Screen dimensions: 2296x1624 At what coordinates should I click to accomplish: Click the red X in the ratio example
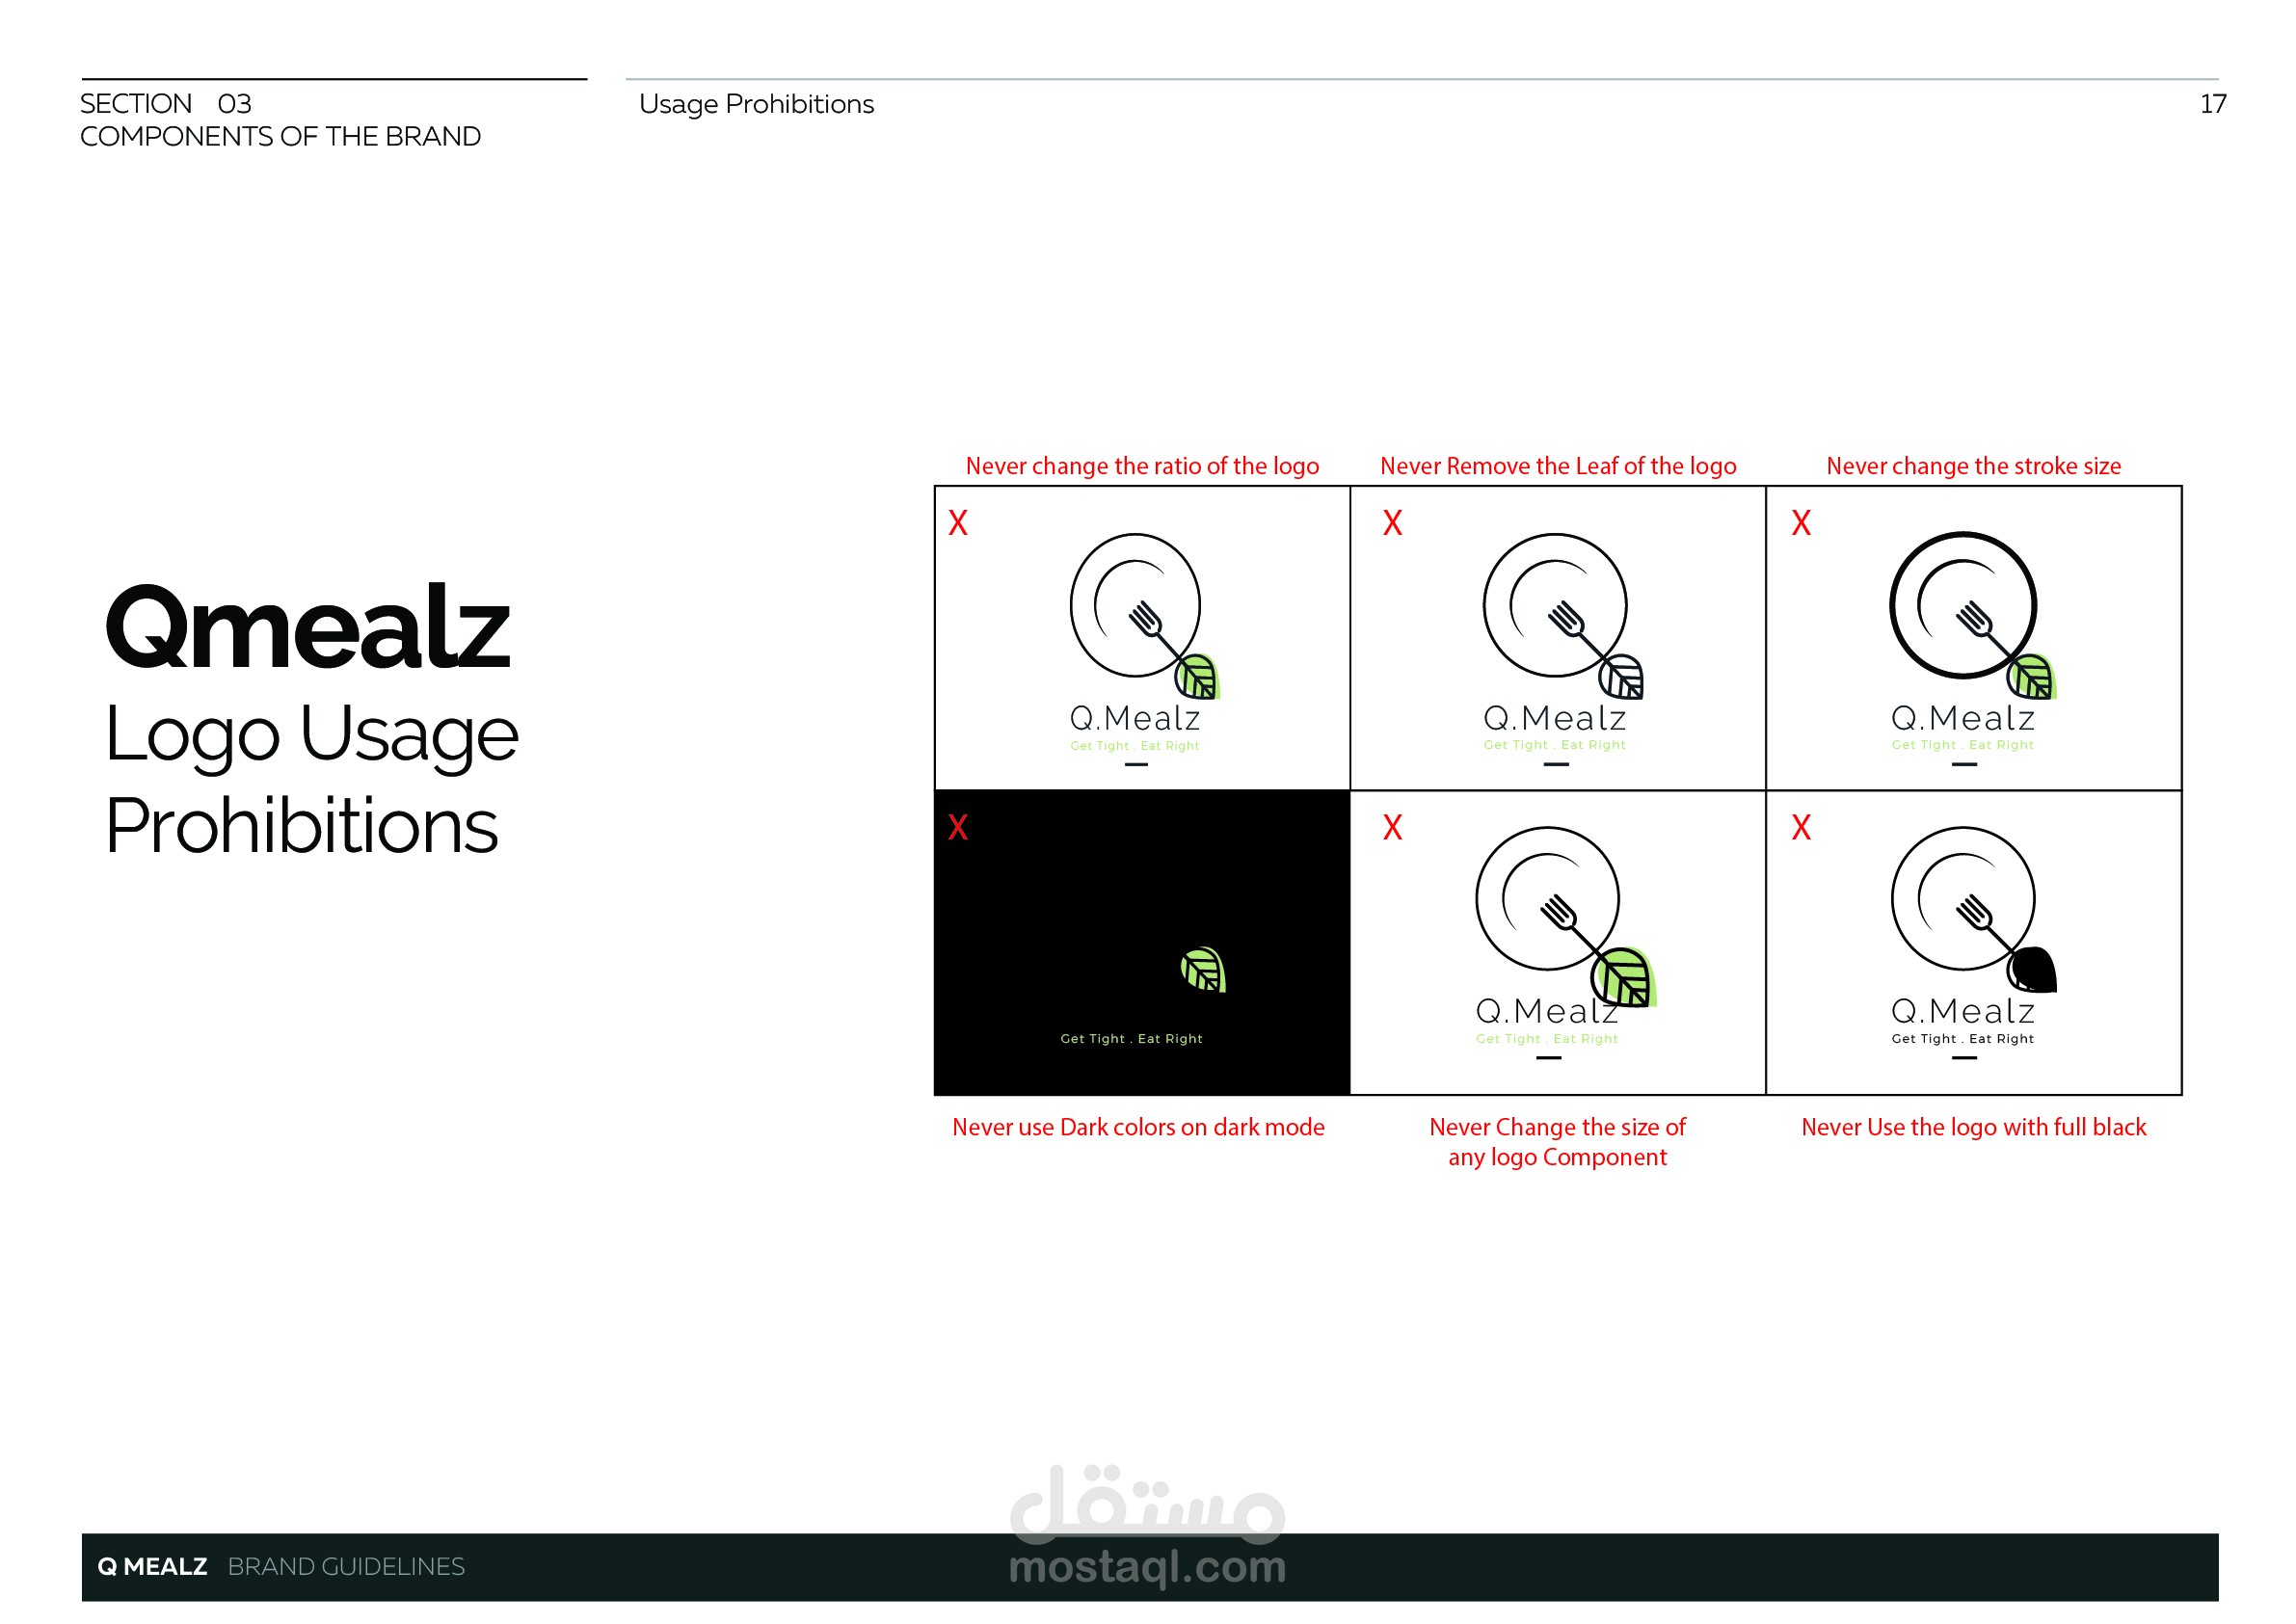coord(957,523)
